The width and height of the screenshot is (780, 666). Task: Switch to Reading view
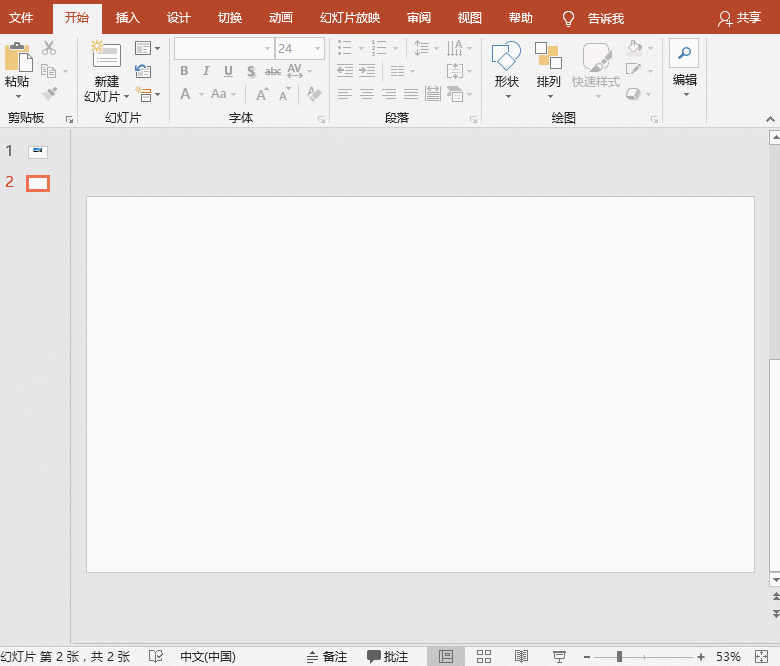521,657
